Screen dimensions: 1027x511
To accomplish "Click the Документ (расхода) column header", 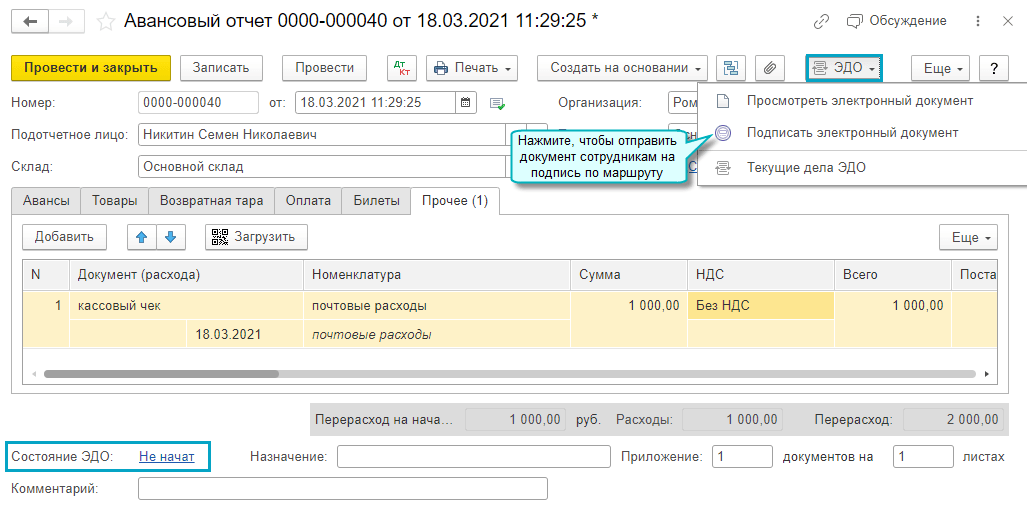I will (x=186, y=275).
